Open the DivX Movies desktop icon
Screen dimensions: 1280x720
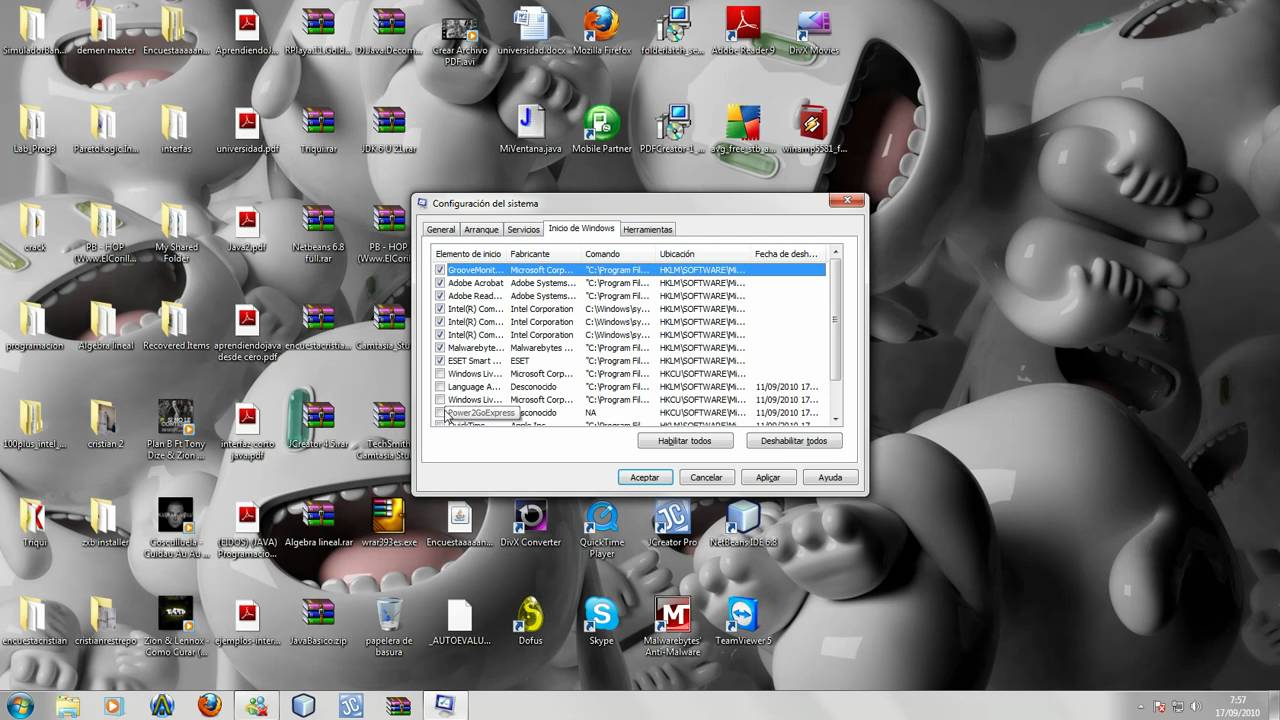[x=814, y=30]
